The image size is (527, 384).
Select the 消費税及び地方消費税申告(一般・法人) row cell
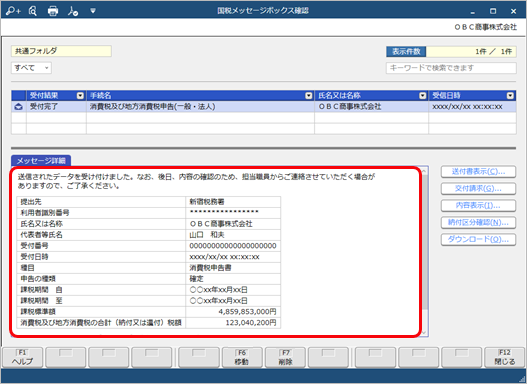(200, 107)
